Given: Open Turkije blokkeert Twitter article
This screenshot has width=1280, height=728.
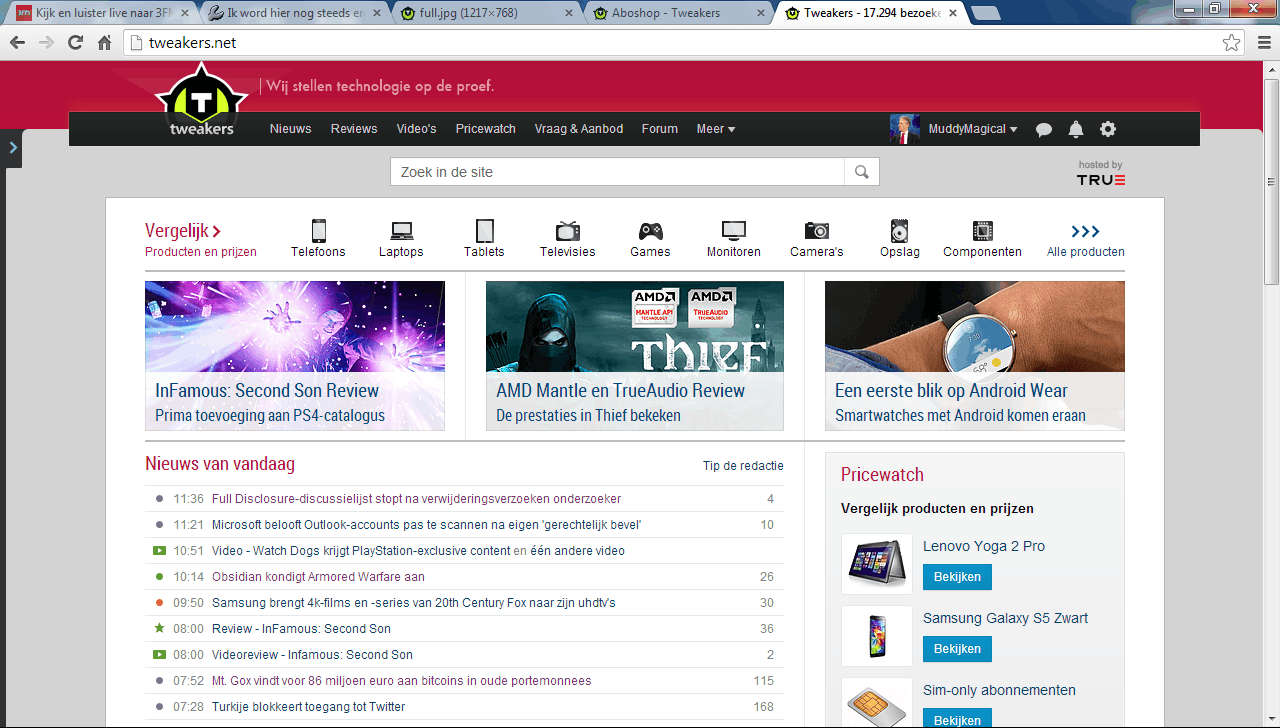Looking at the screenshot, I should point(308,707).
